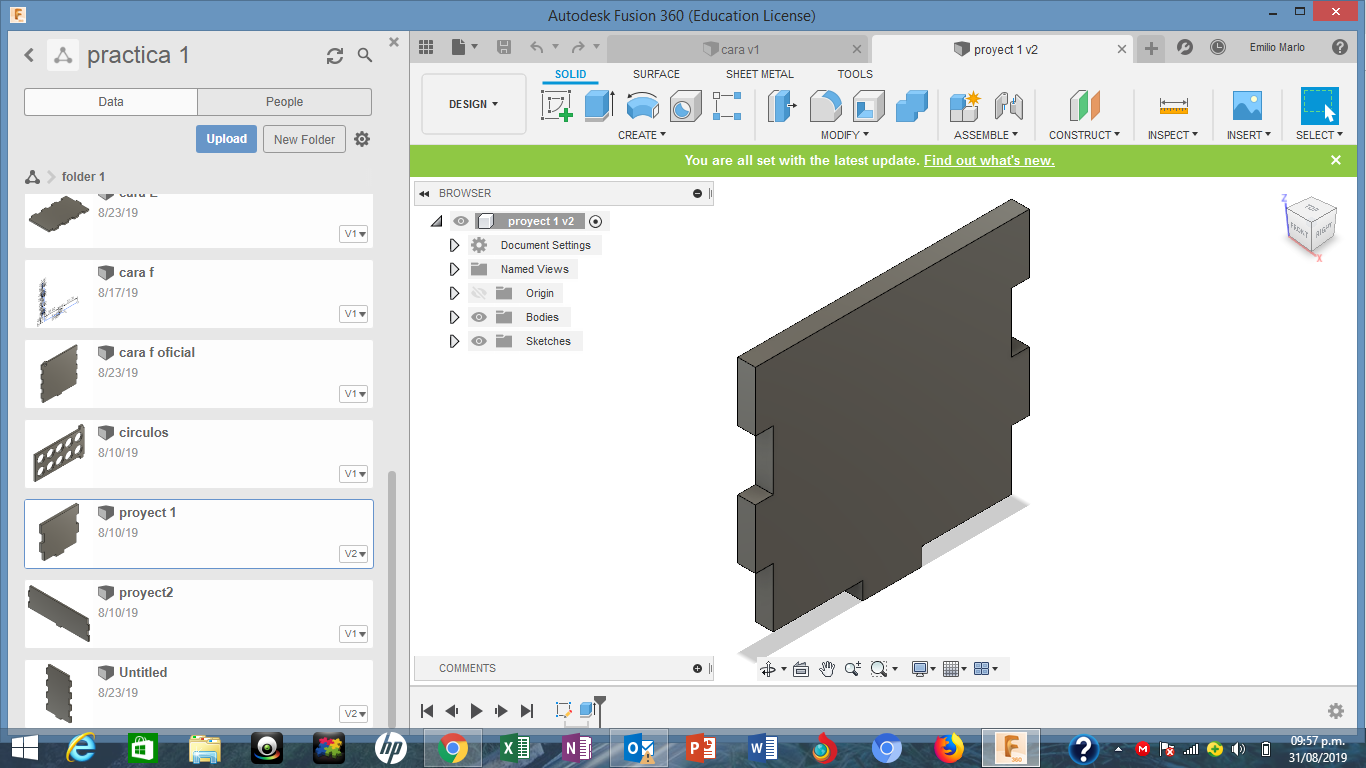Select the Create Sketch tool
The image size is (1366, 768).
click(x=557, y=105)
